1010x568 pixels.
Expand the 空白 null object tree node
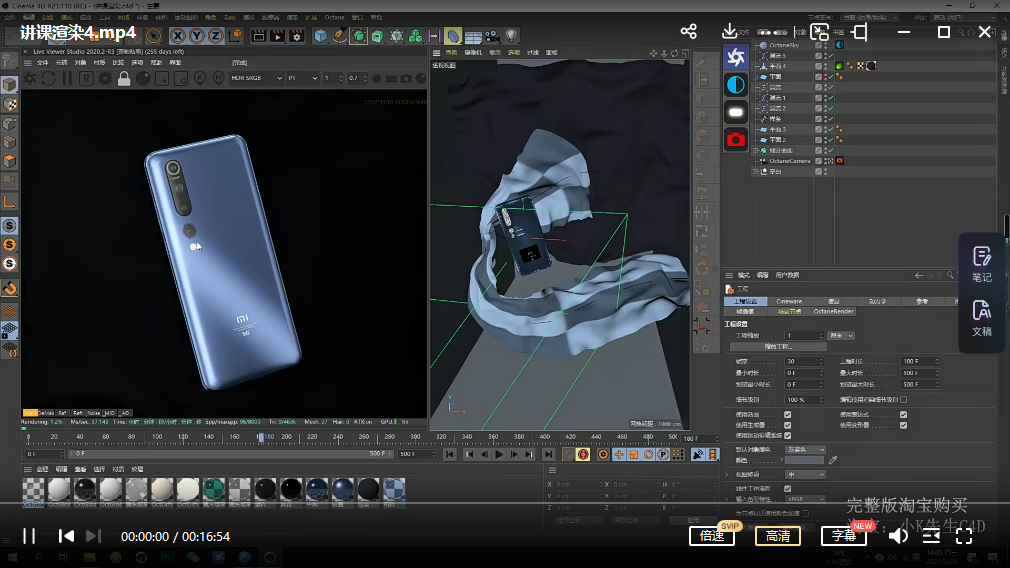coord(756,172)
